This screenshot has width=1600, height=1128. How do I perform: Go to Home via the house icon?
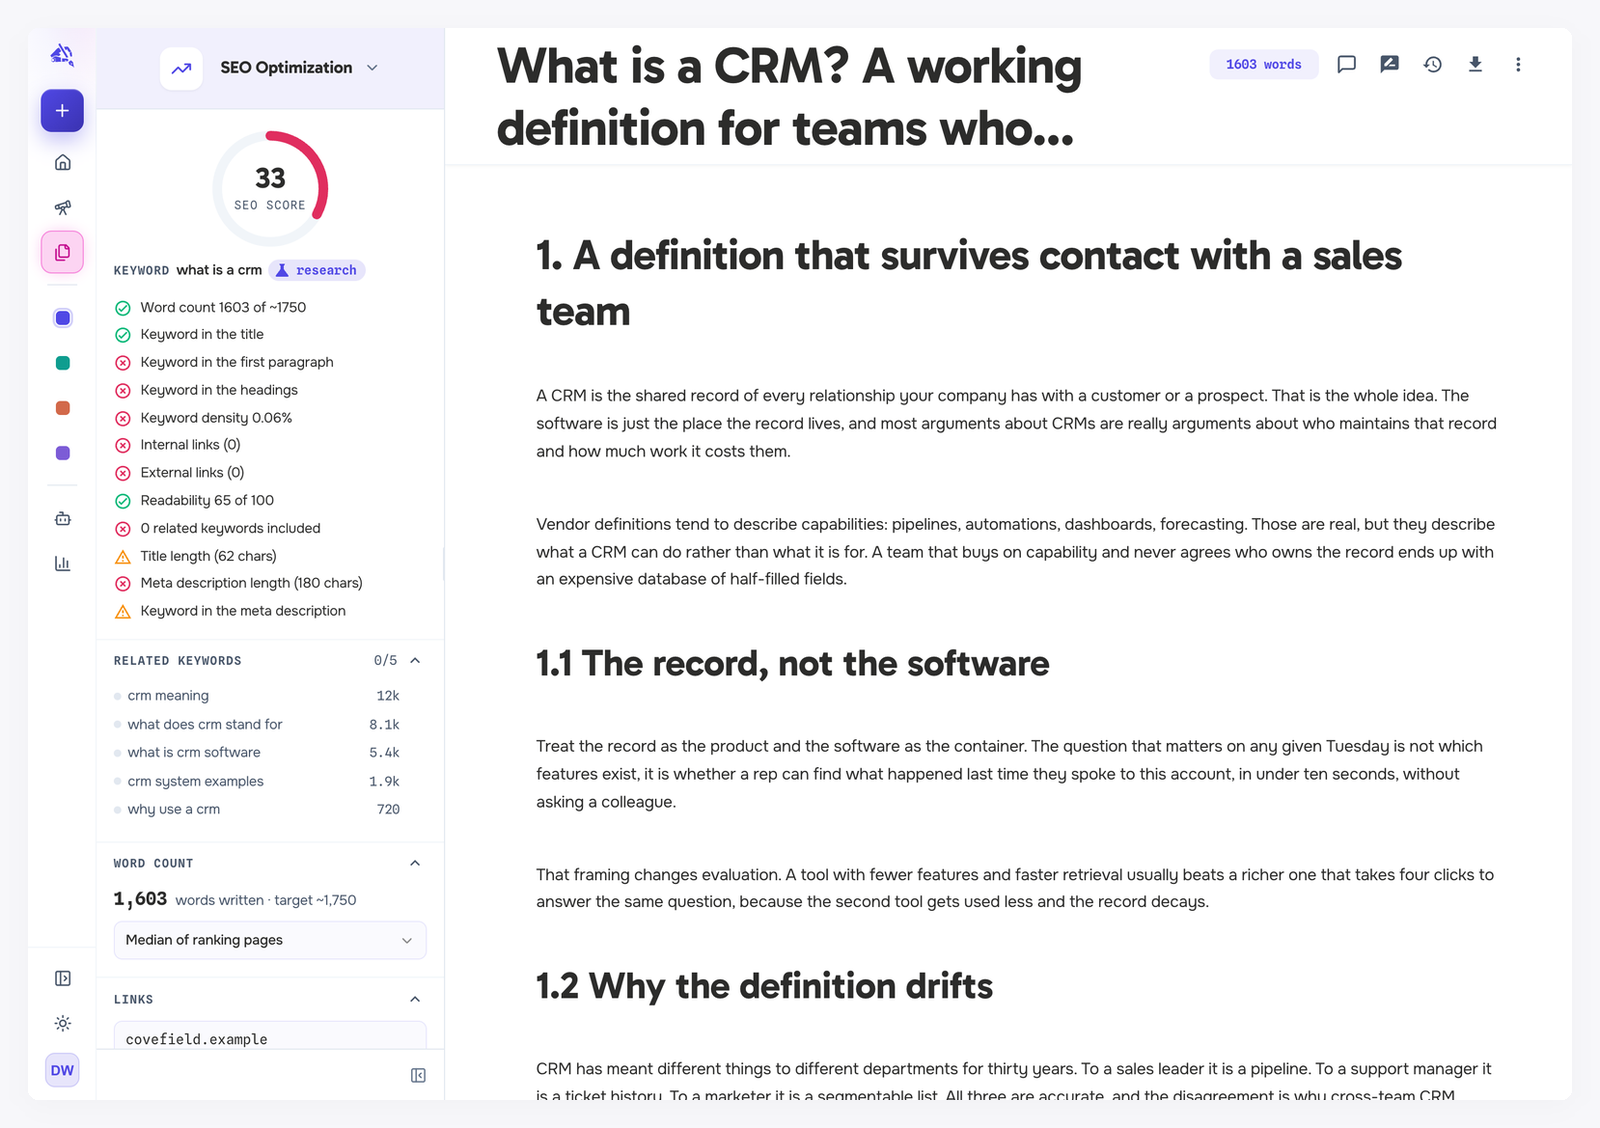point(62,162)
